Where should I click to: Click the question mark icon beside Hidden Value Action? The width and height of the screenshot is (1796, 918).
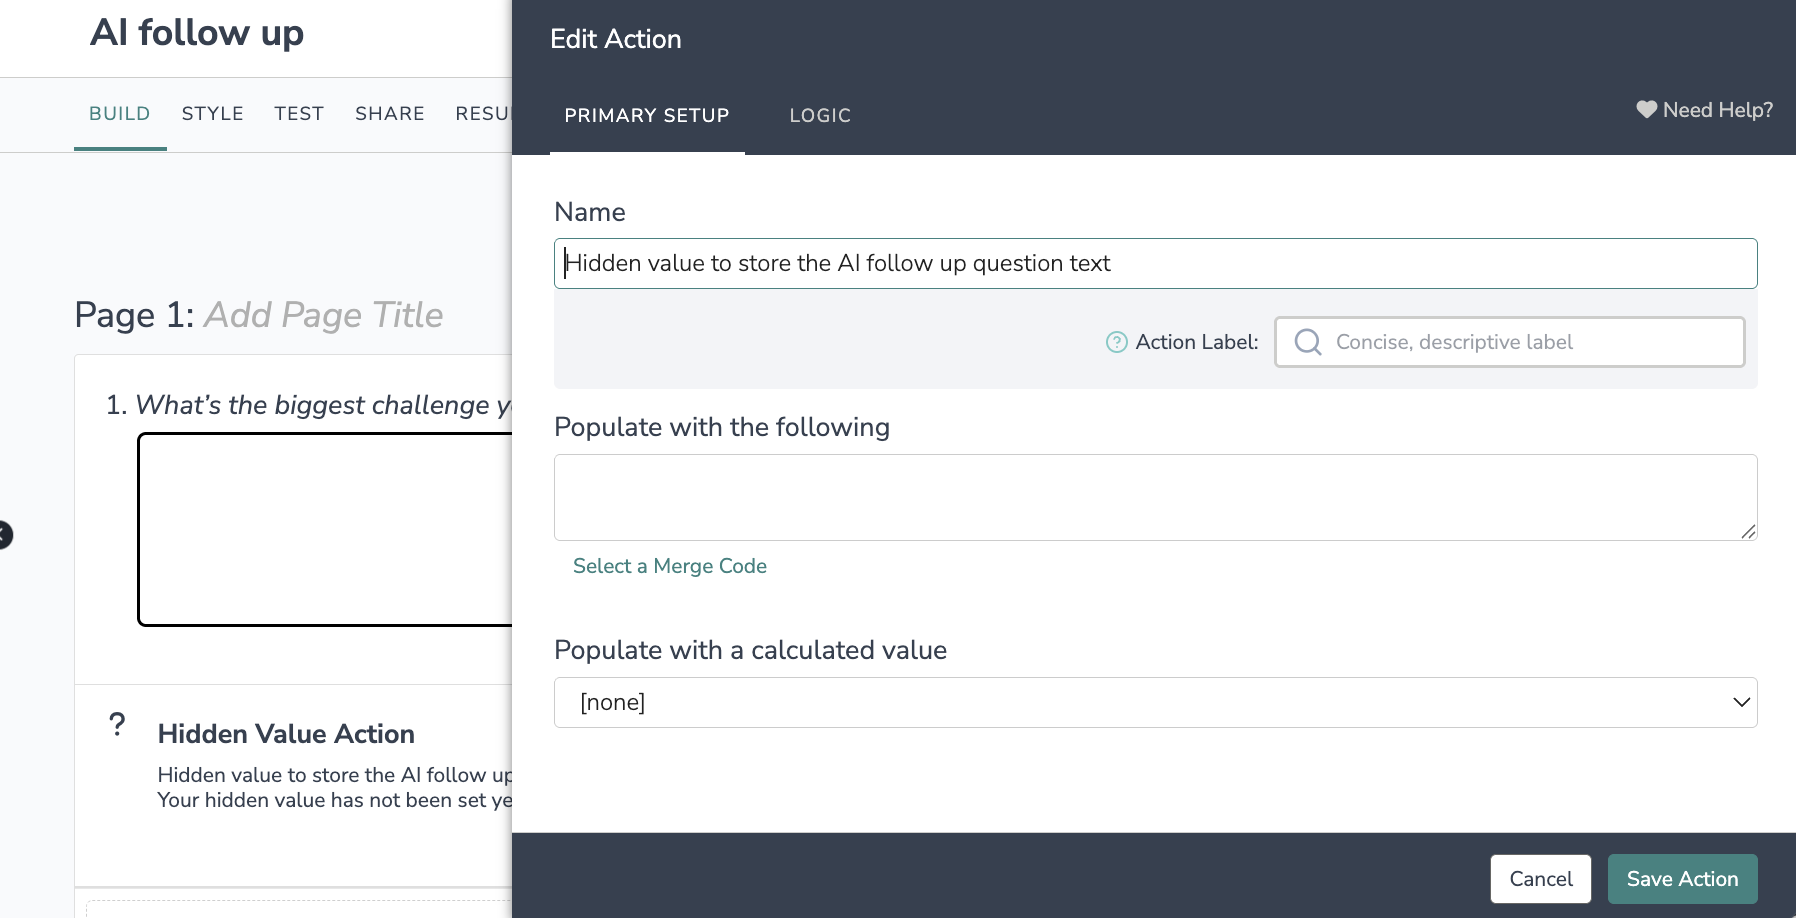point(117,724)
